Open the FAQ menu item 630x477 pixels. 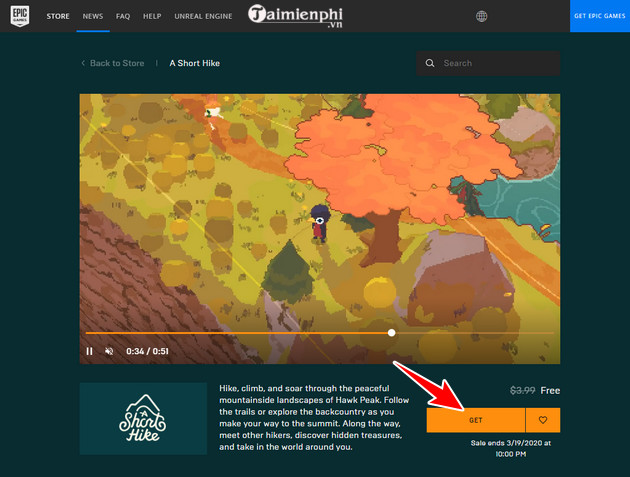point(123,16)
